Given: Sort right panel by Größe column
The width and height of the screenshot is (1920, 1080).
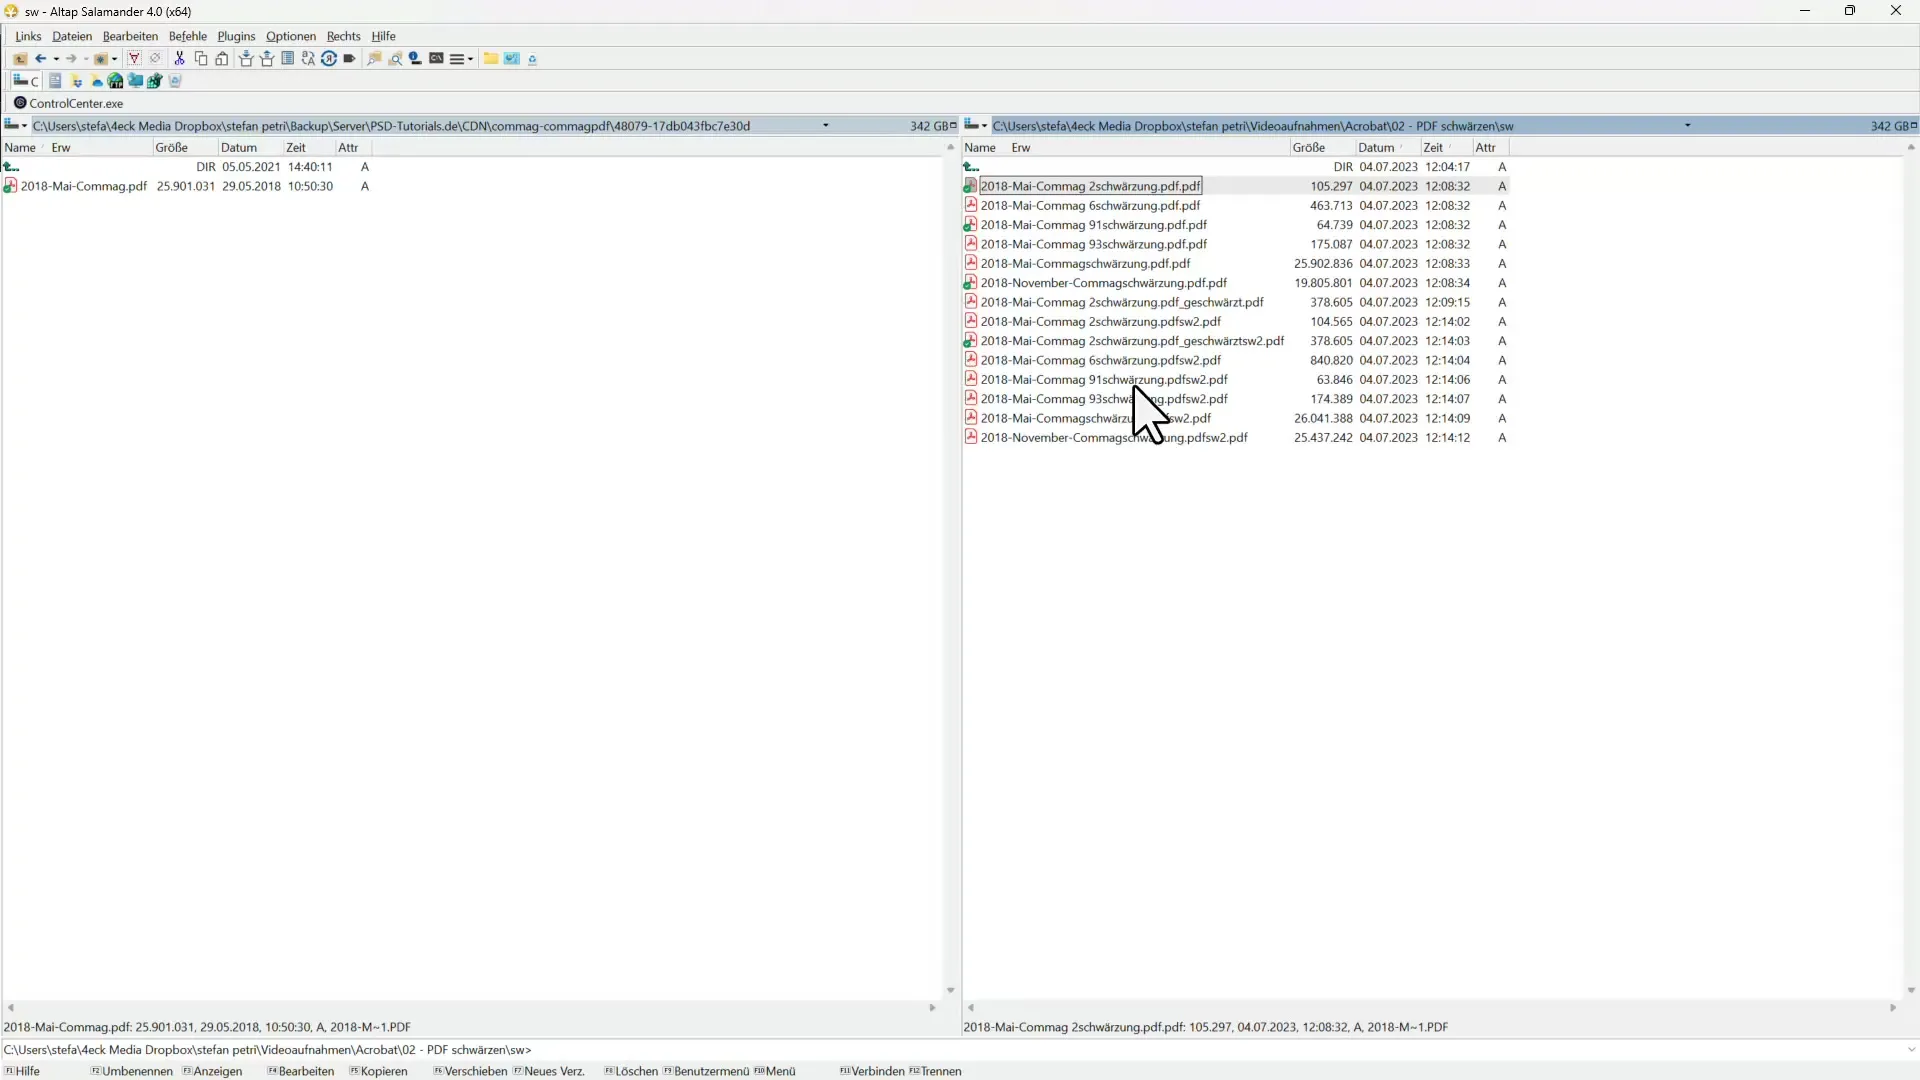Looking at the screenshot, I should click(x=1322, y=147).
